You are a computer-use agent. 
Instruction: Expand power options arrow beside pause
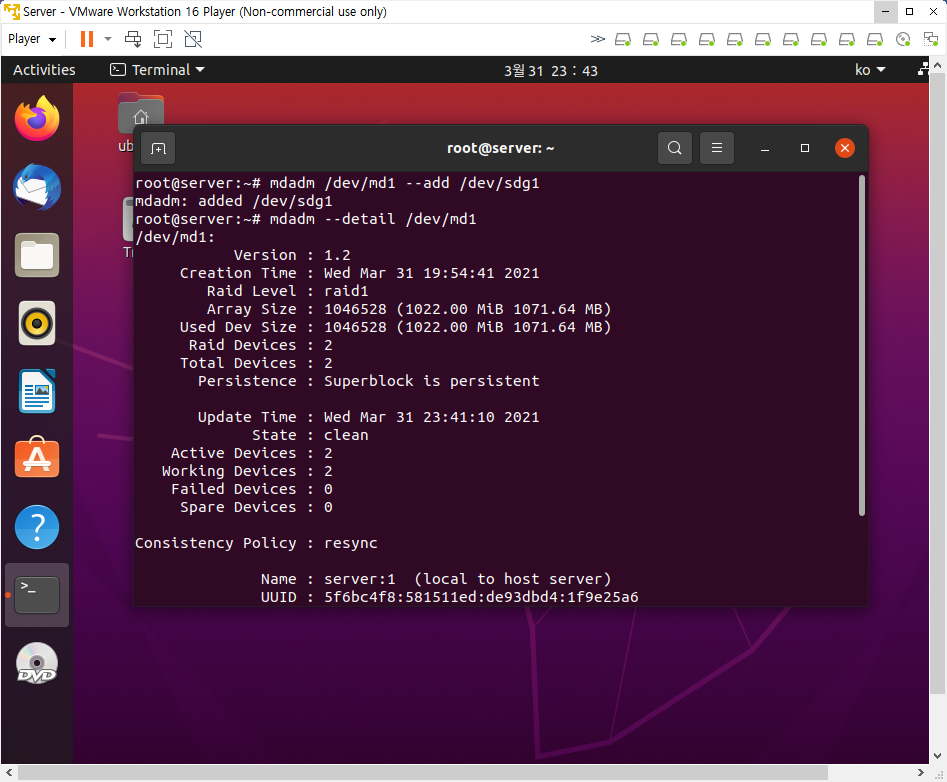[x=108, y=39]
